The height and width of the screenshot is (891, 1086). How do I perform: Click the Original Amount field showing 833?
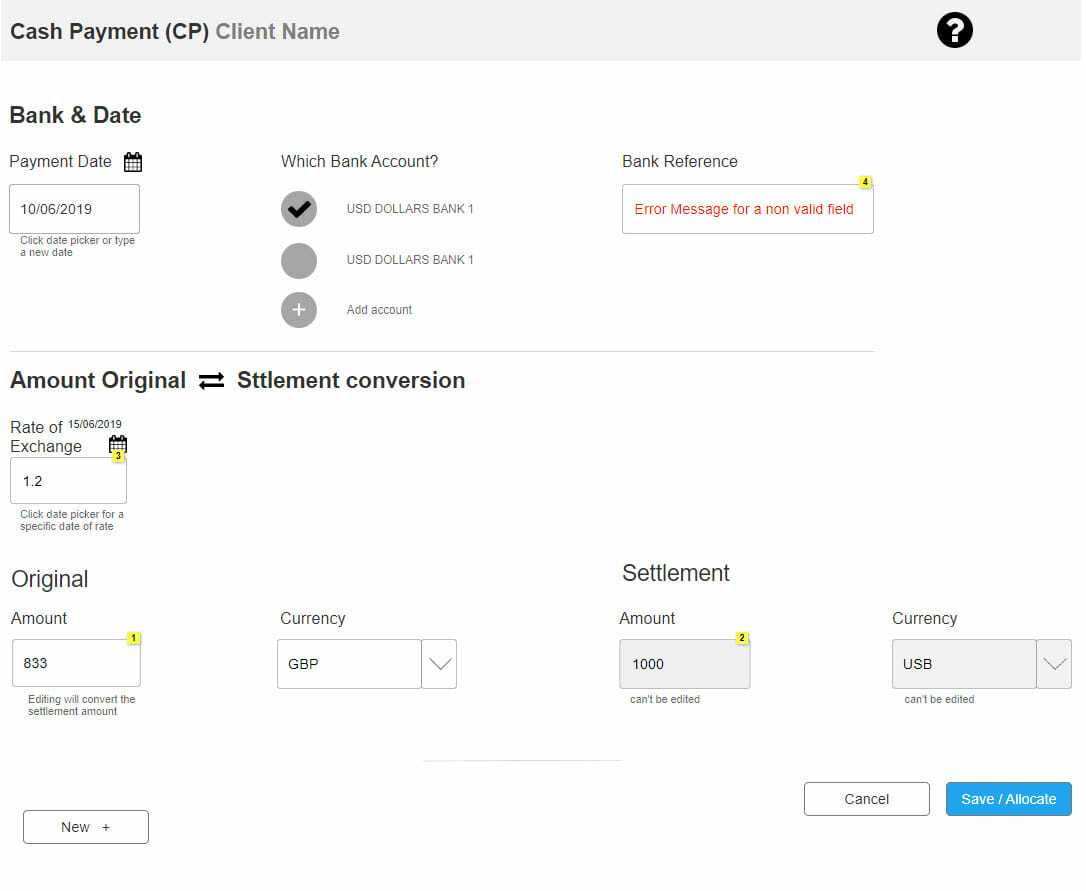76,663
